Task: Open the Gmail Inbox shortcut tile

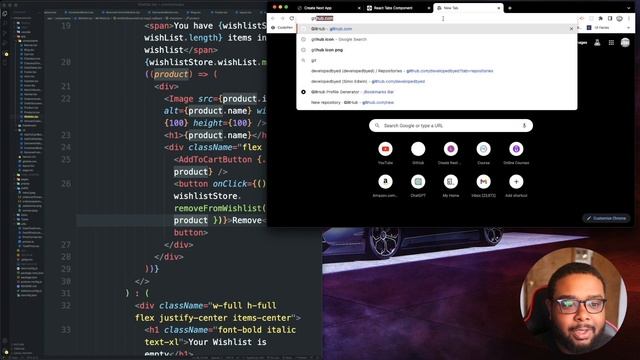Action: [x=483, y=186]
